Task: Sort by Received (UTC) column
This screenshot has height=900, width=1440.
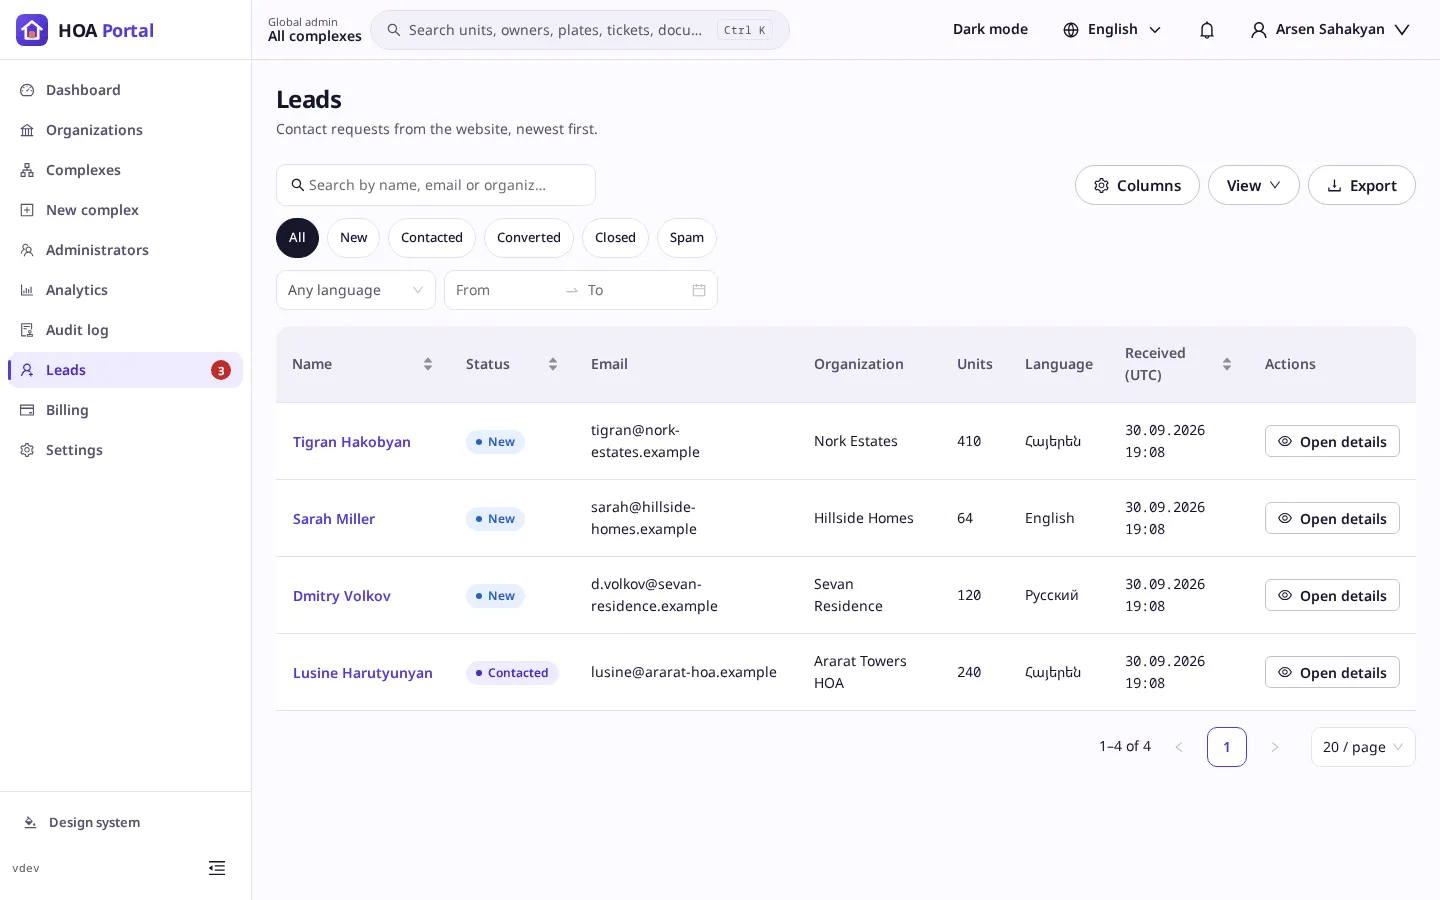Action: point(1227,364)
